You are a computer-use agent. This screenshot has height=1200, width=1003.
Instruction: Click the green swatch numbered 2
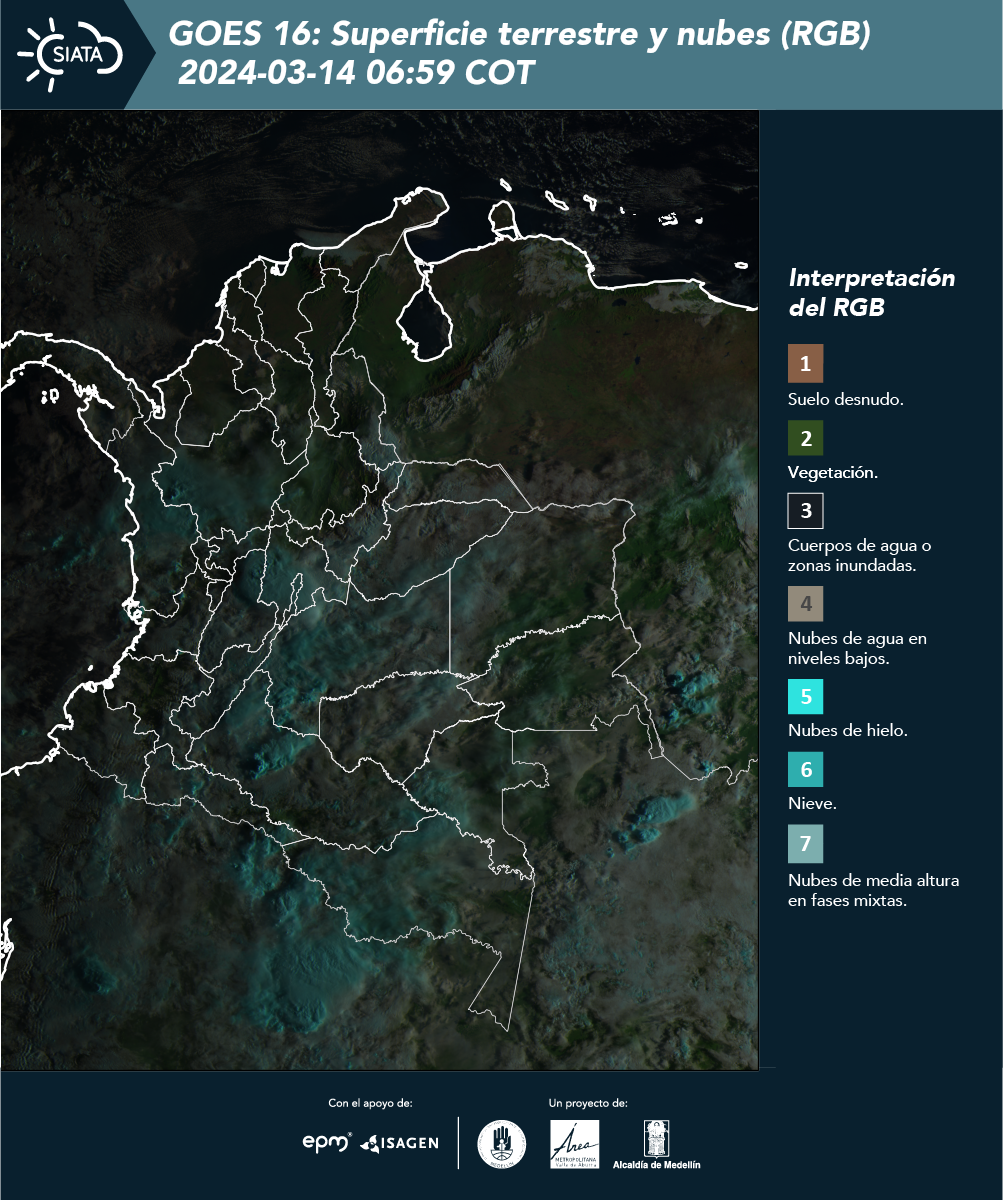tap(805, 438)
